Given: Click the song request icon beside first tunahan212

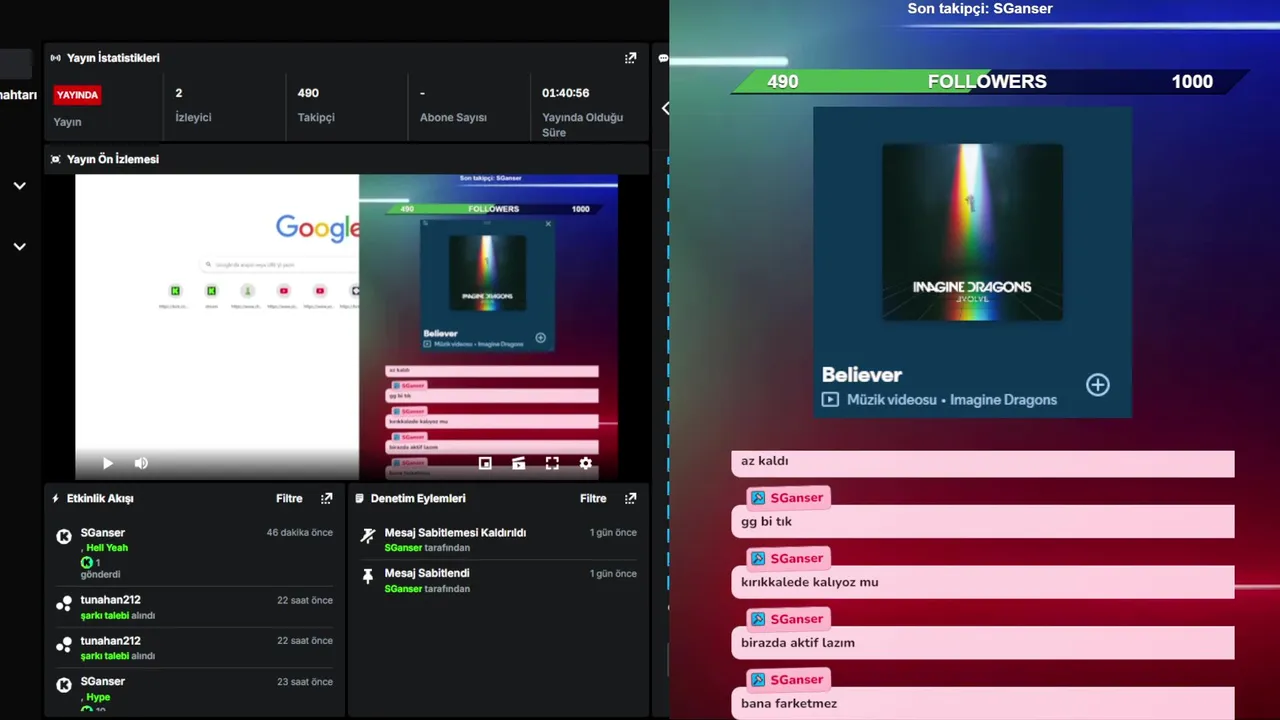Looking at the screenshot, I should point(64,604).
